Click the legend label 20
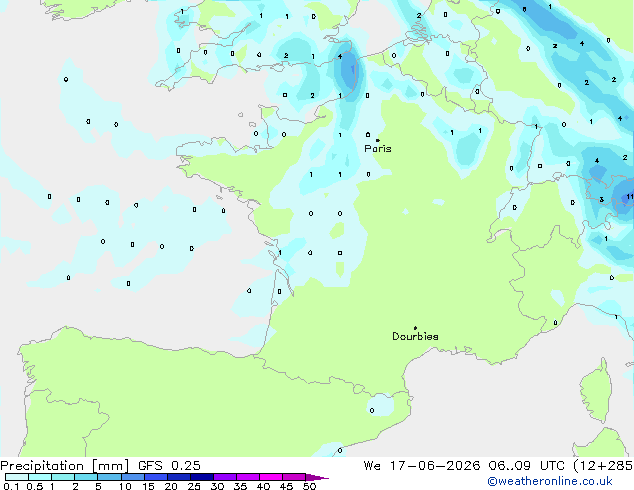Screen dimensions: 634x490 click(171, 486)
